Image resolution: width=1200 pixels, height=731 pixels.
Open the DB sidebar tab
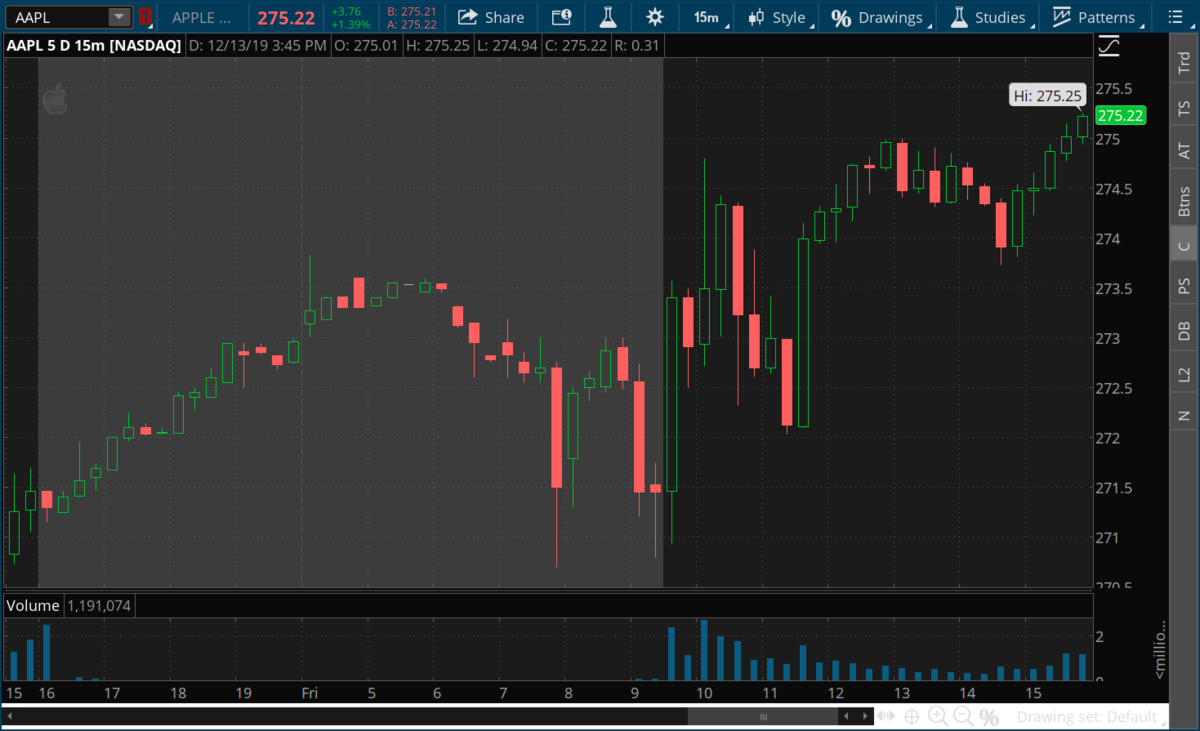click(1184, 331)
